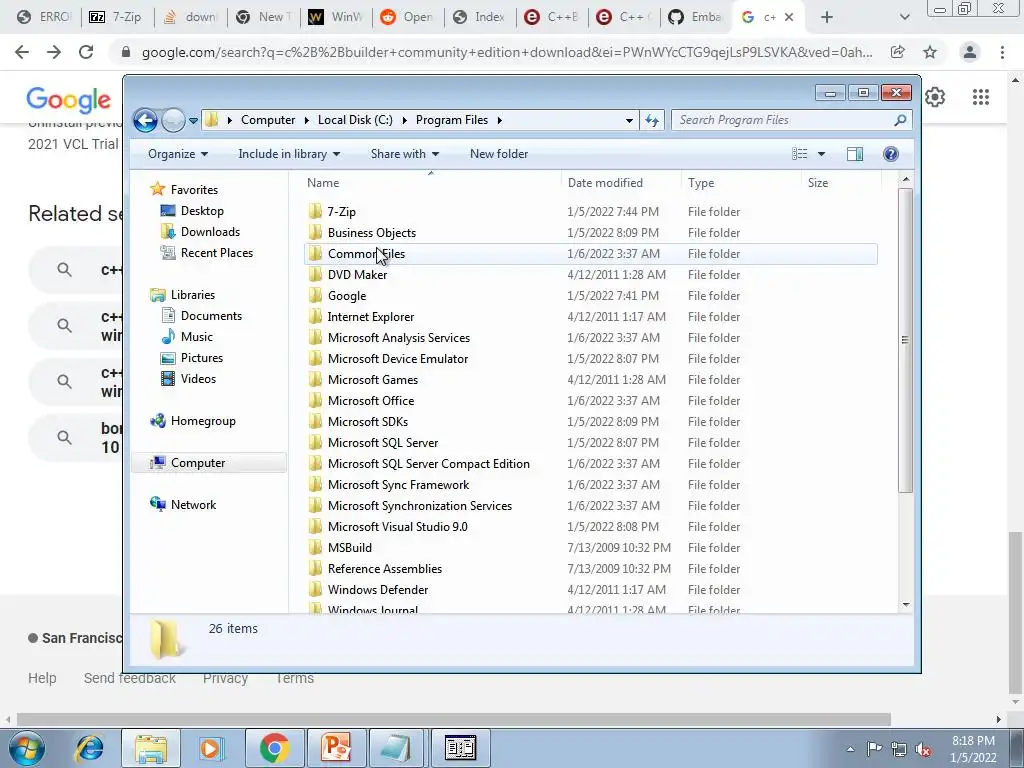This screenshot has width=1024, height=768.
Task: Select Libraries in navigation pane
Action: tap(193, 295)
